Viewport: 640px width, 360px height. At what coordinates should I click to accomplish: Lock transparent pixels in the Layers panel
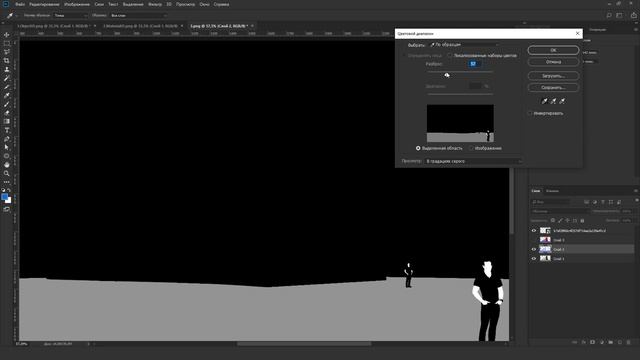tap(553, 220)
